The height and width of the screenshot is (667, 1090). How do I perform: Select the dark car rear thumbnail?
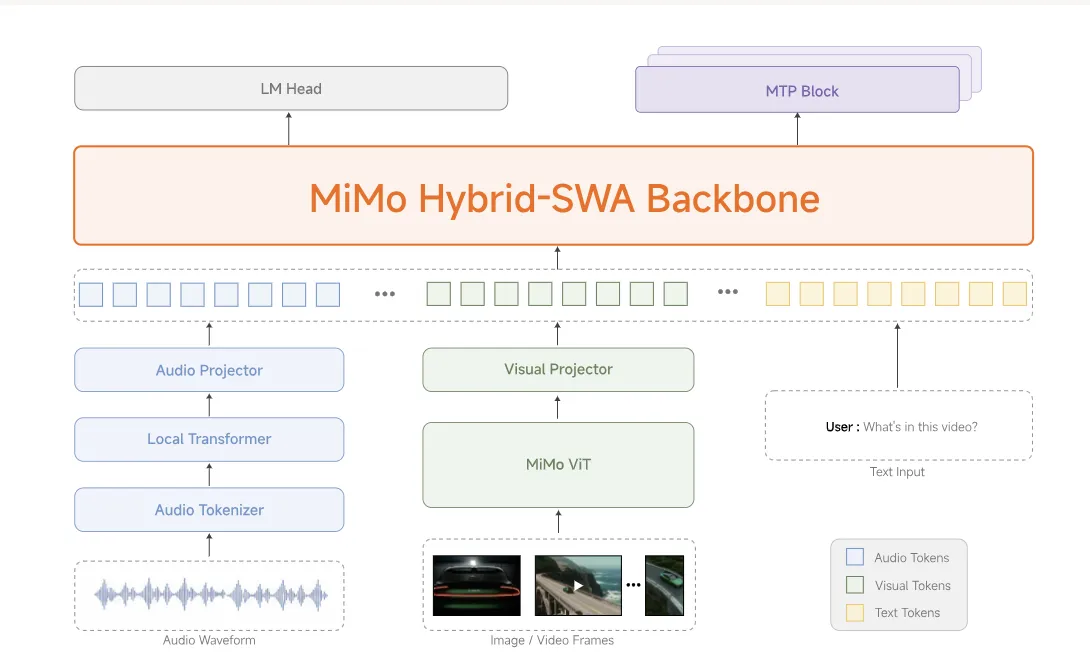(x=476, y=585)
